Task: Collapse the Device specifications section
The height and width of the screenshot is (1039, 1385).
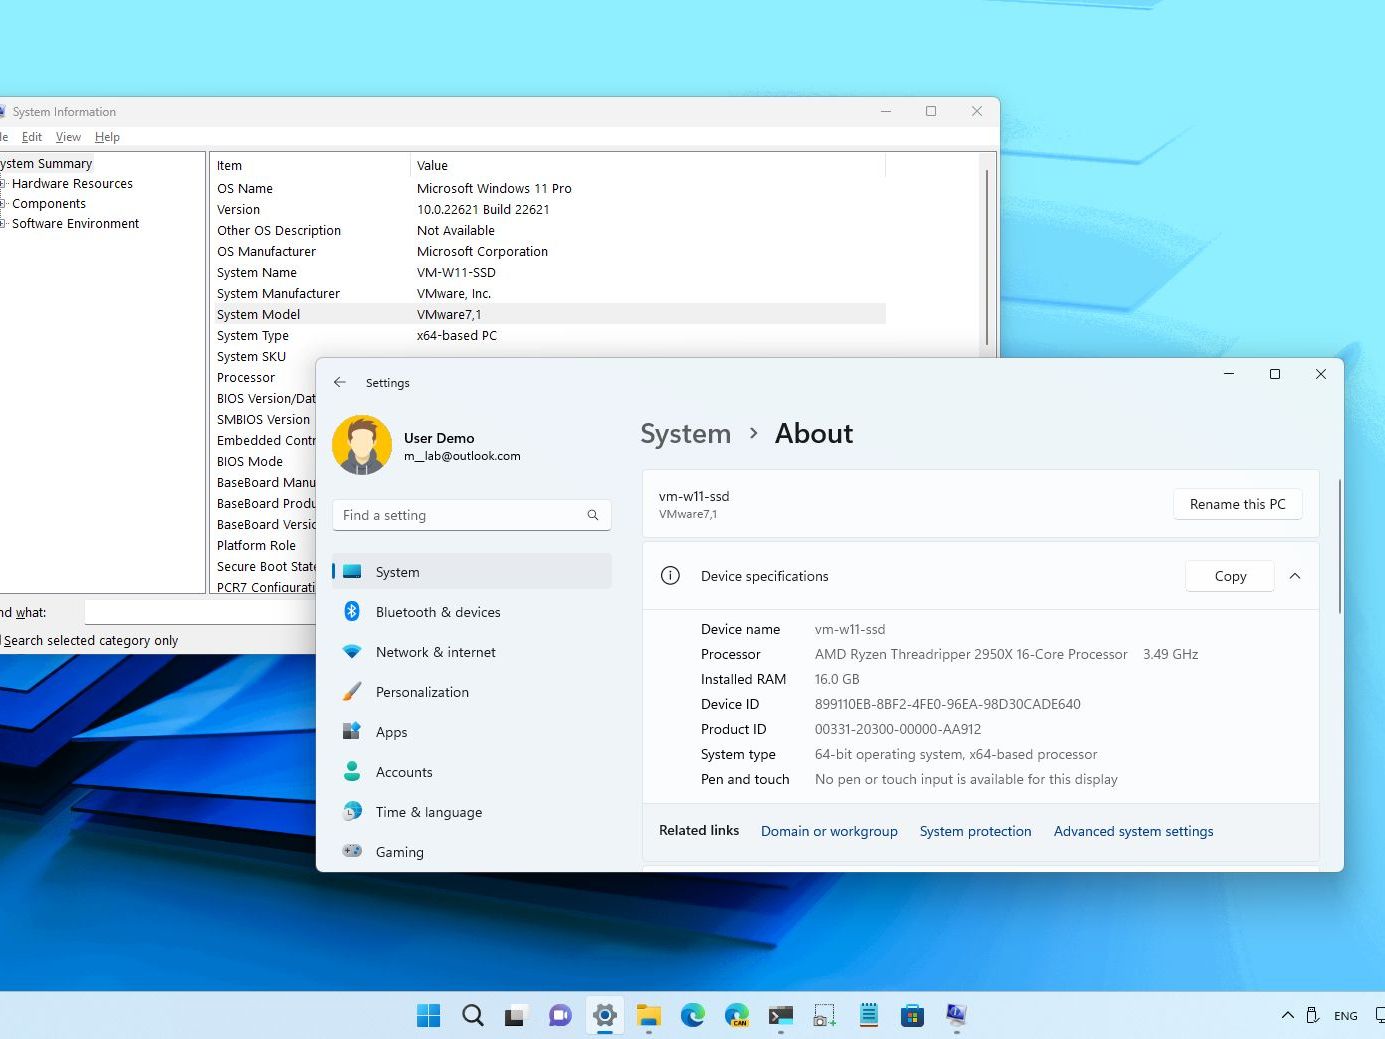Action: tap(1295, 576)
